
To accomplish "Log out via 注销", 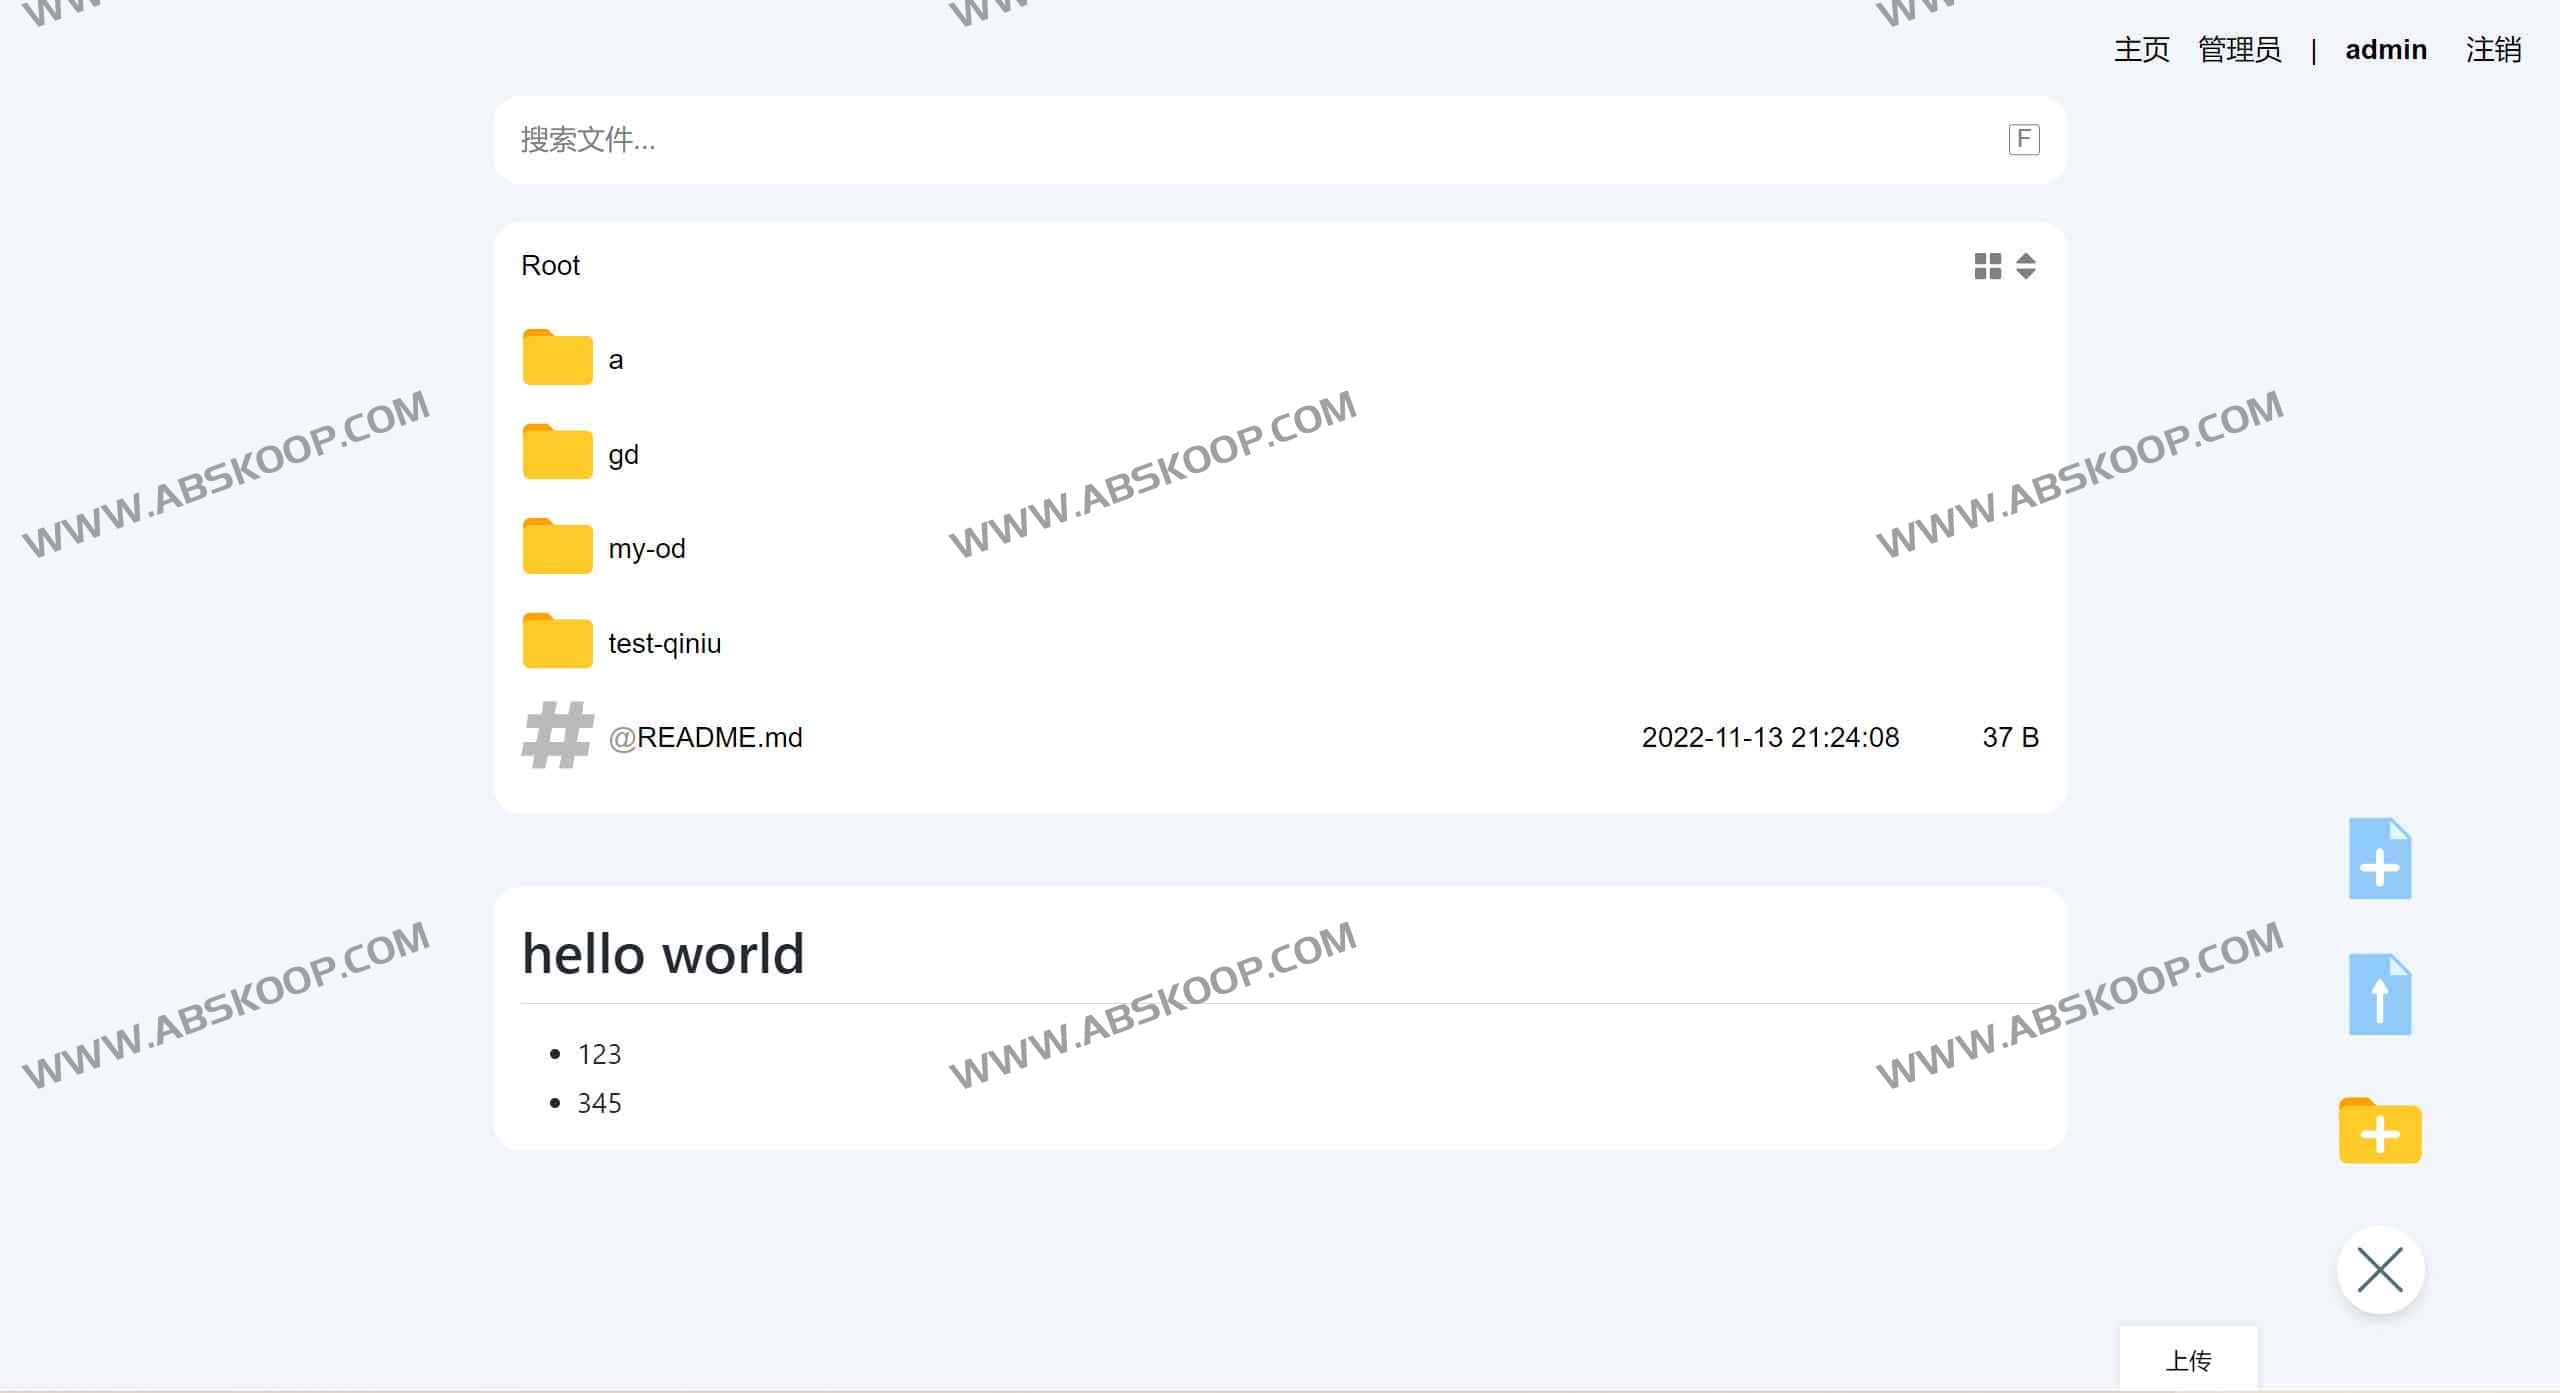I will point(2493,49).
